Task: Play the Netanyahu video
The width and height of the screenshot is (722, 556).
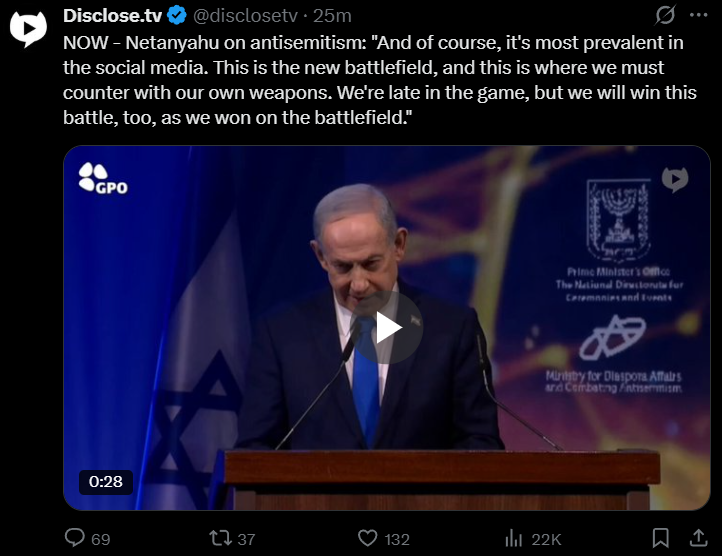Action: pos(387,328)
